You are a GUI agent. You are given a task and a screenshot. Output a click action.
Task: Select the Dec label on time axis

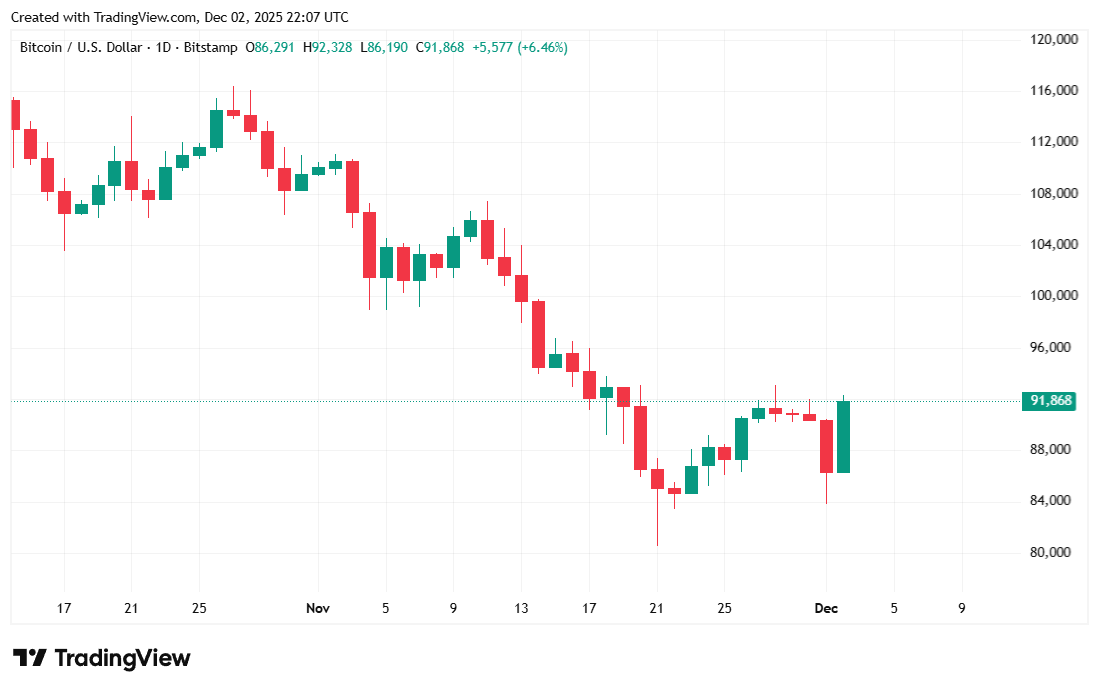(x=826, y=608)
